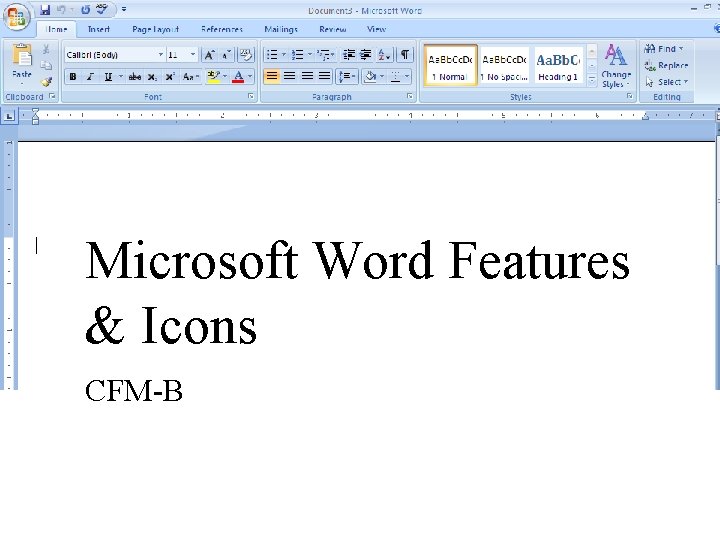The height and width of the screenshot is (540, 720).
Task: Expand the styles gallery More arrow
Action: (x=592, y=80)
